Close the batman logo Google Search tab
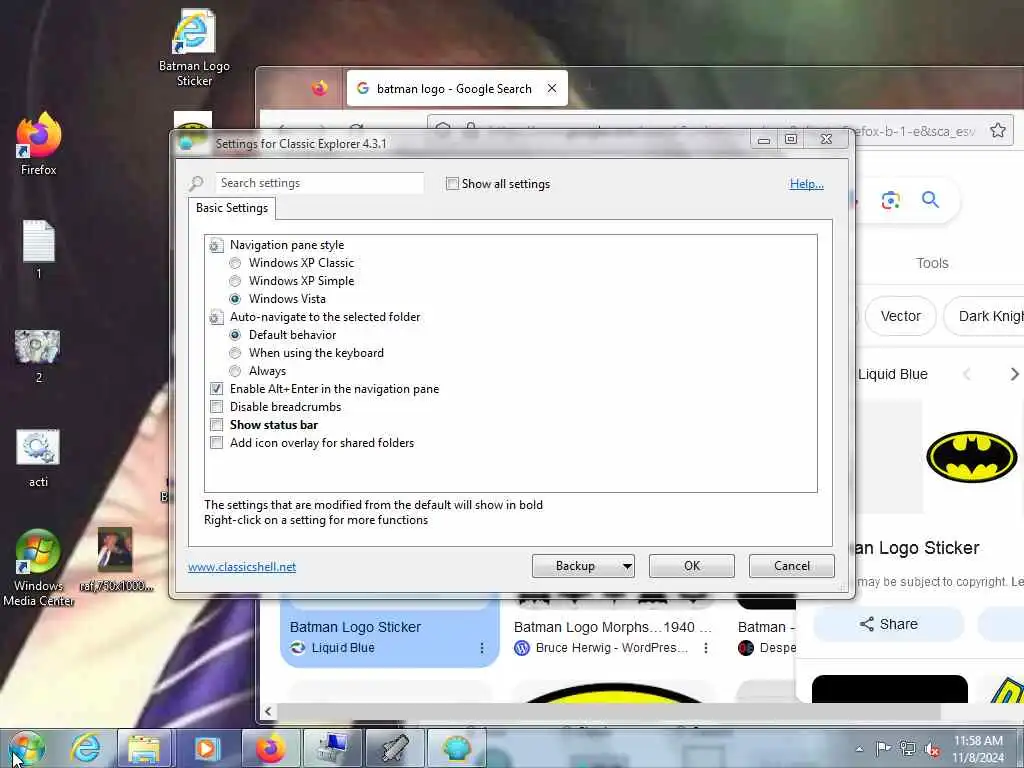 tap(552, 88)
